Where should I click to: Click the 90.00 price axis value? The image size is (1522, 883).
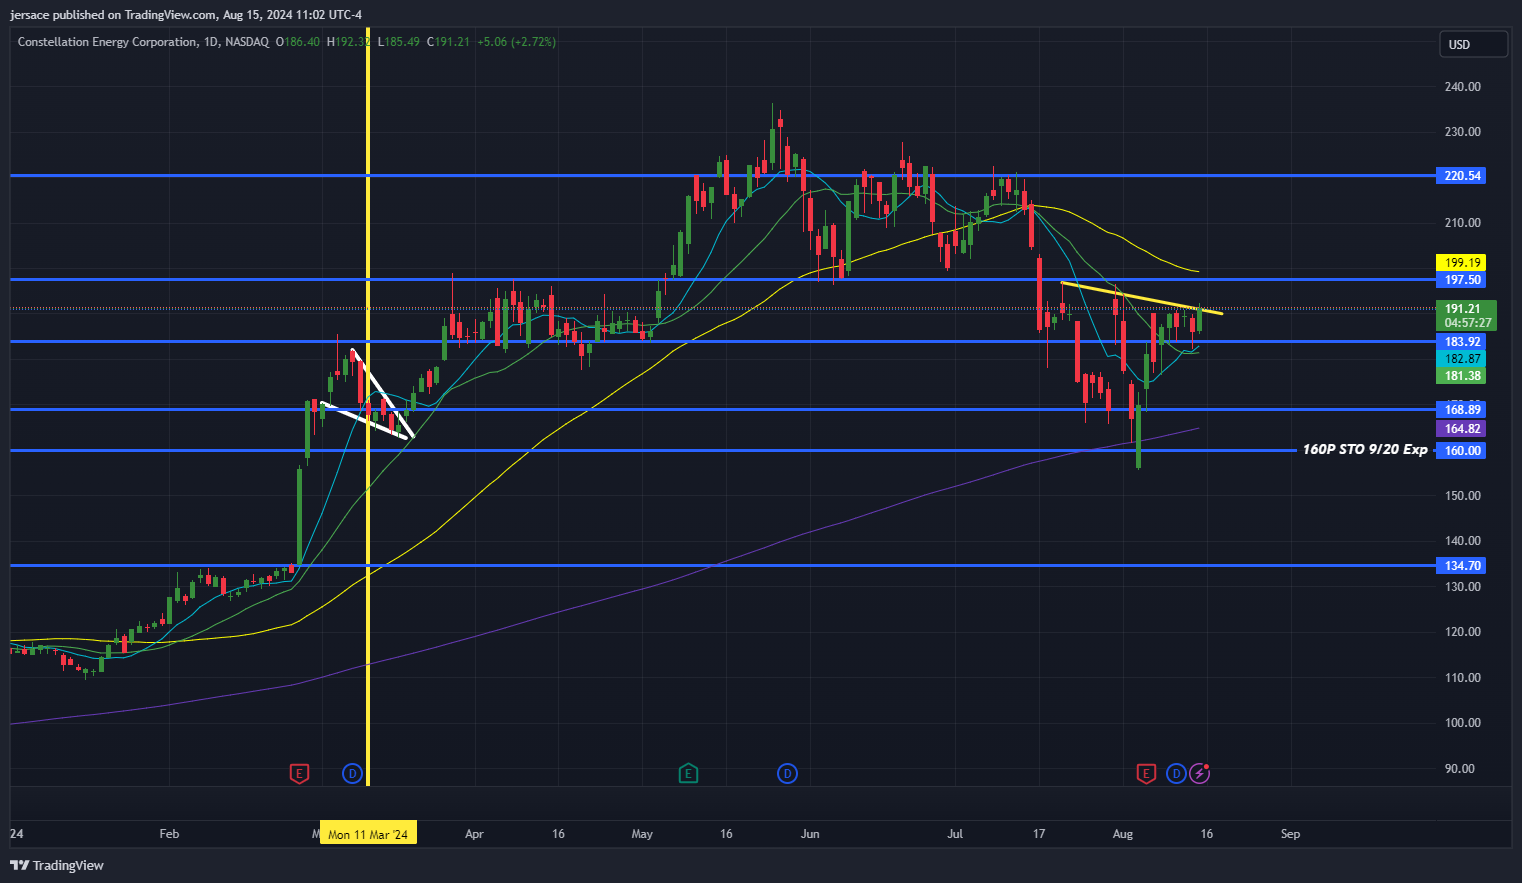[1460, 769]
